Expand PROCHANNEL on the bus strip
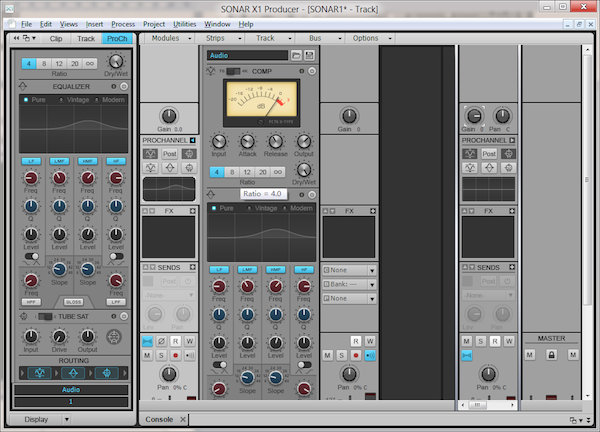600x432 pixels. click(512, 140)
